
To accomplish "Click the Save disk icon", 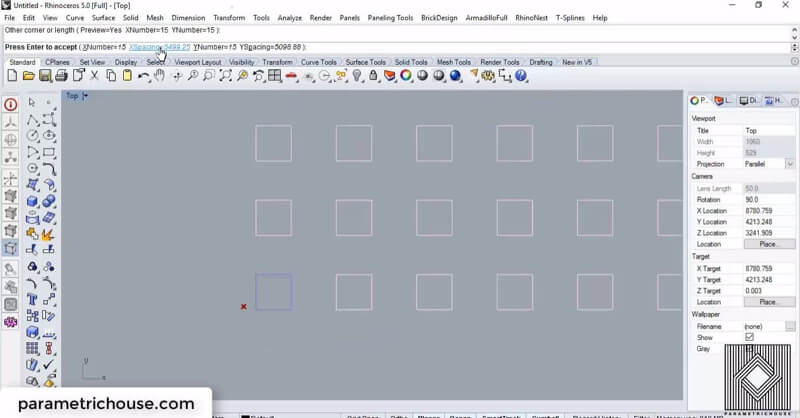I will click(44, 76).
